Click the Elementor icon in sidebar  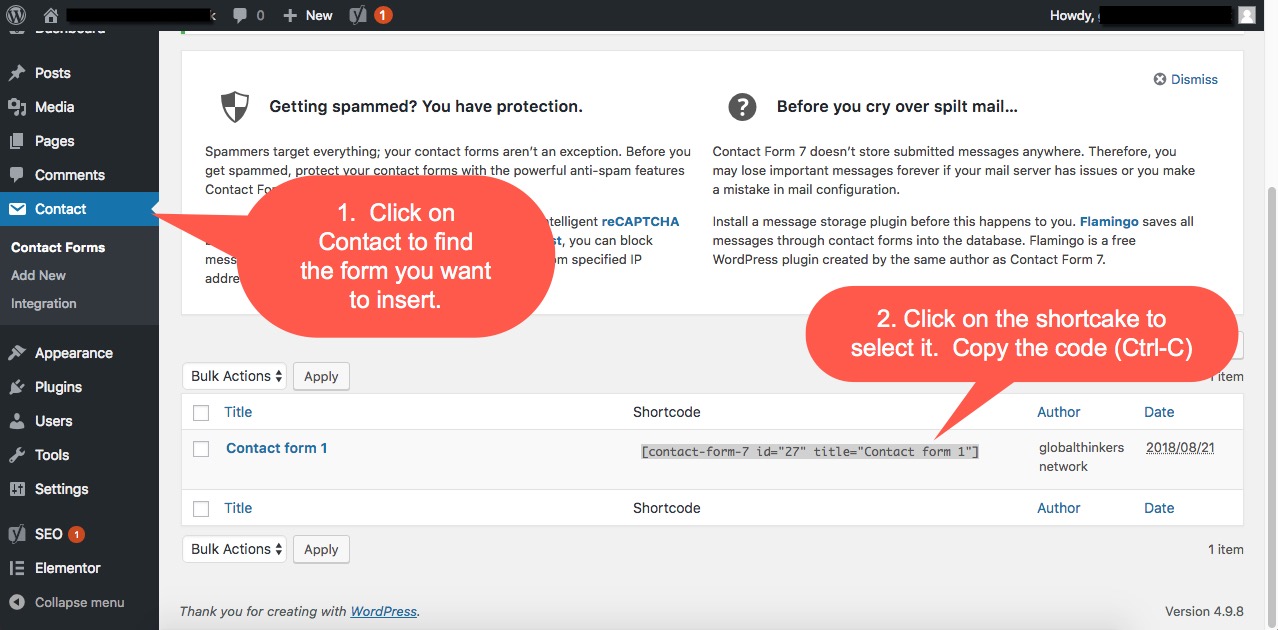coord(16,568)
